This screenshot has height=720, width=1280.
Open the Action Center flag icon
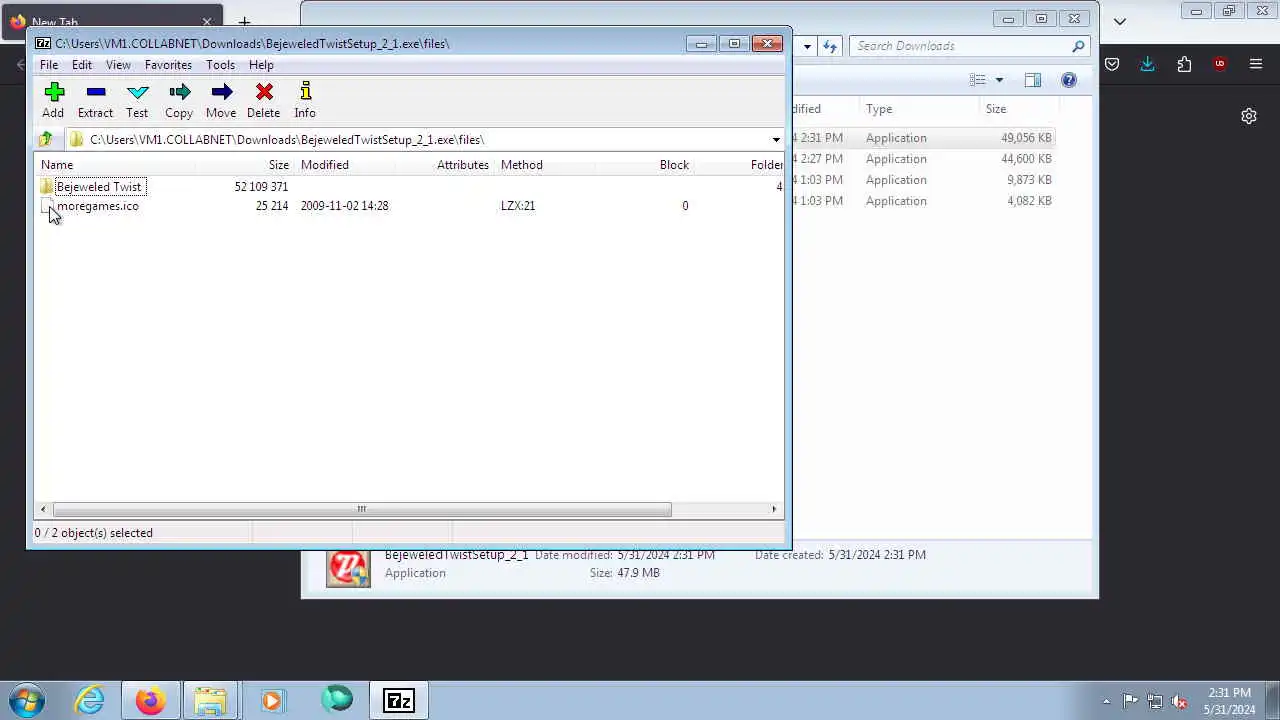coord(1130,701)
